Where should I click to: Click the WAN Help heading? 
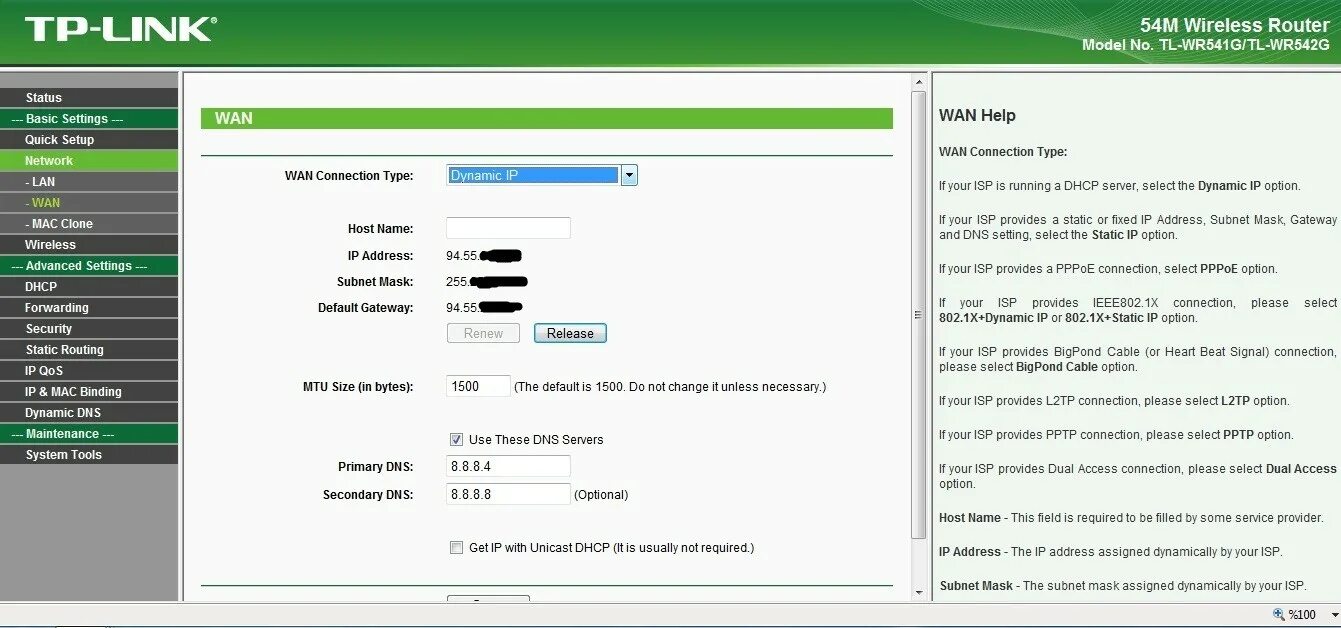pyautogui.click(x=977, y=115)
